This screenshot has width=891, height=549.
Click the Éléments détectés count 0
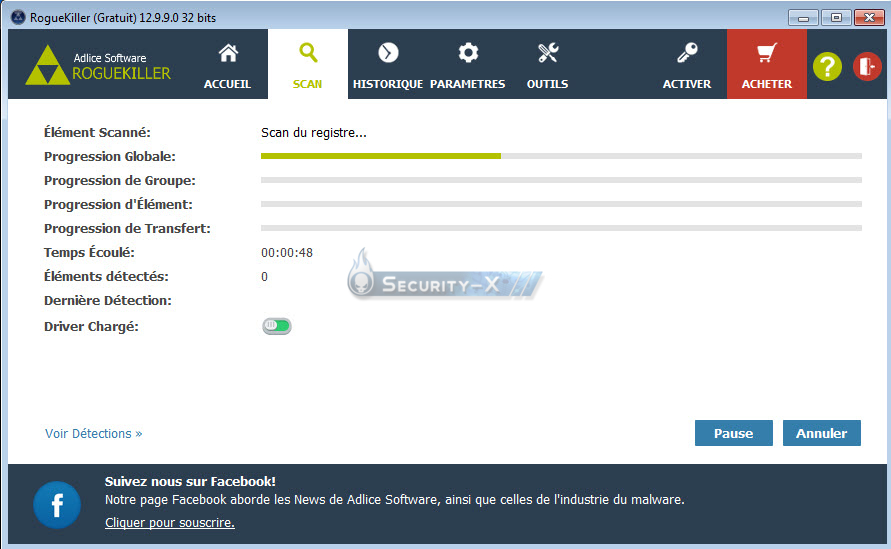264,277
